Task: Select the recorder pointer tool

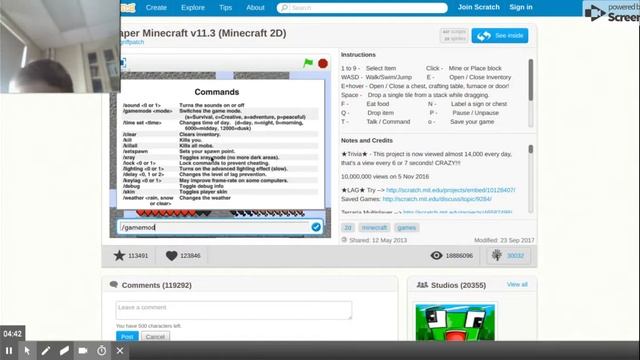Action: coord(27,351)
